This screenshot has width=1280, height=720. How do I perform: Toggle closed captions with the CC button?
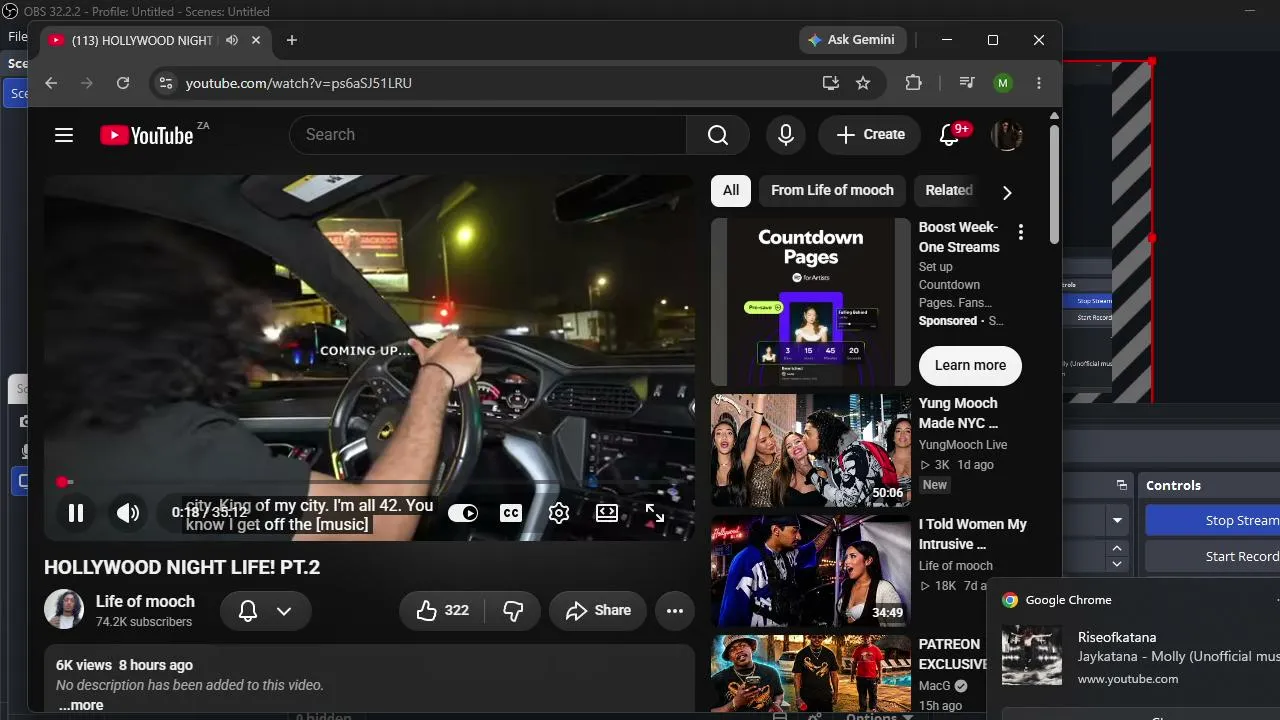point(511,513)
